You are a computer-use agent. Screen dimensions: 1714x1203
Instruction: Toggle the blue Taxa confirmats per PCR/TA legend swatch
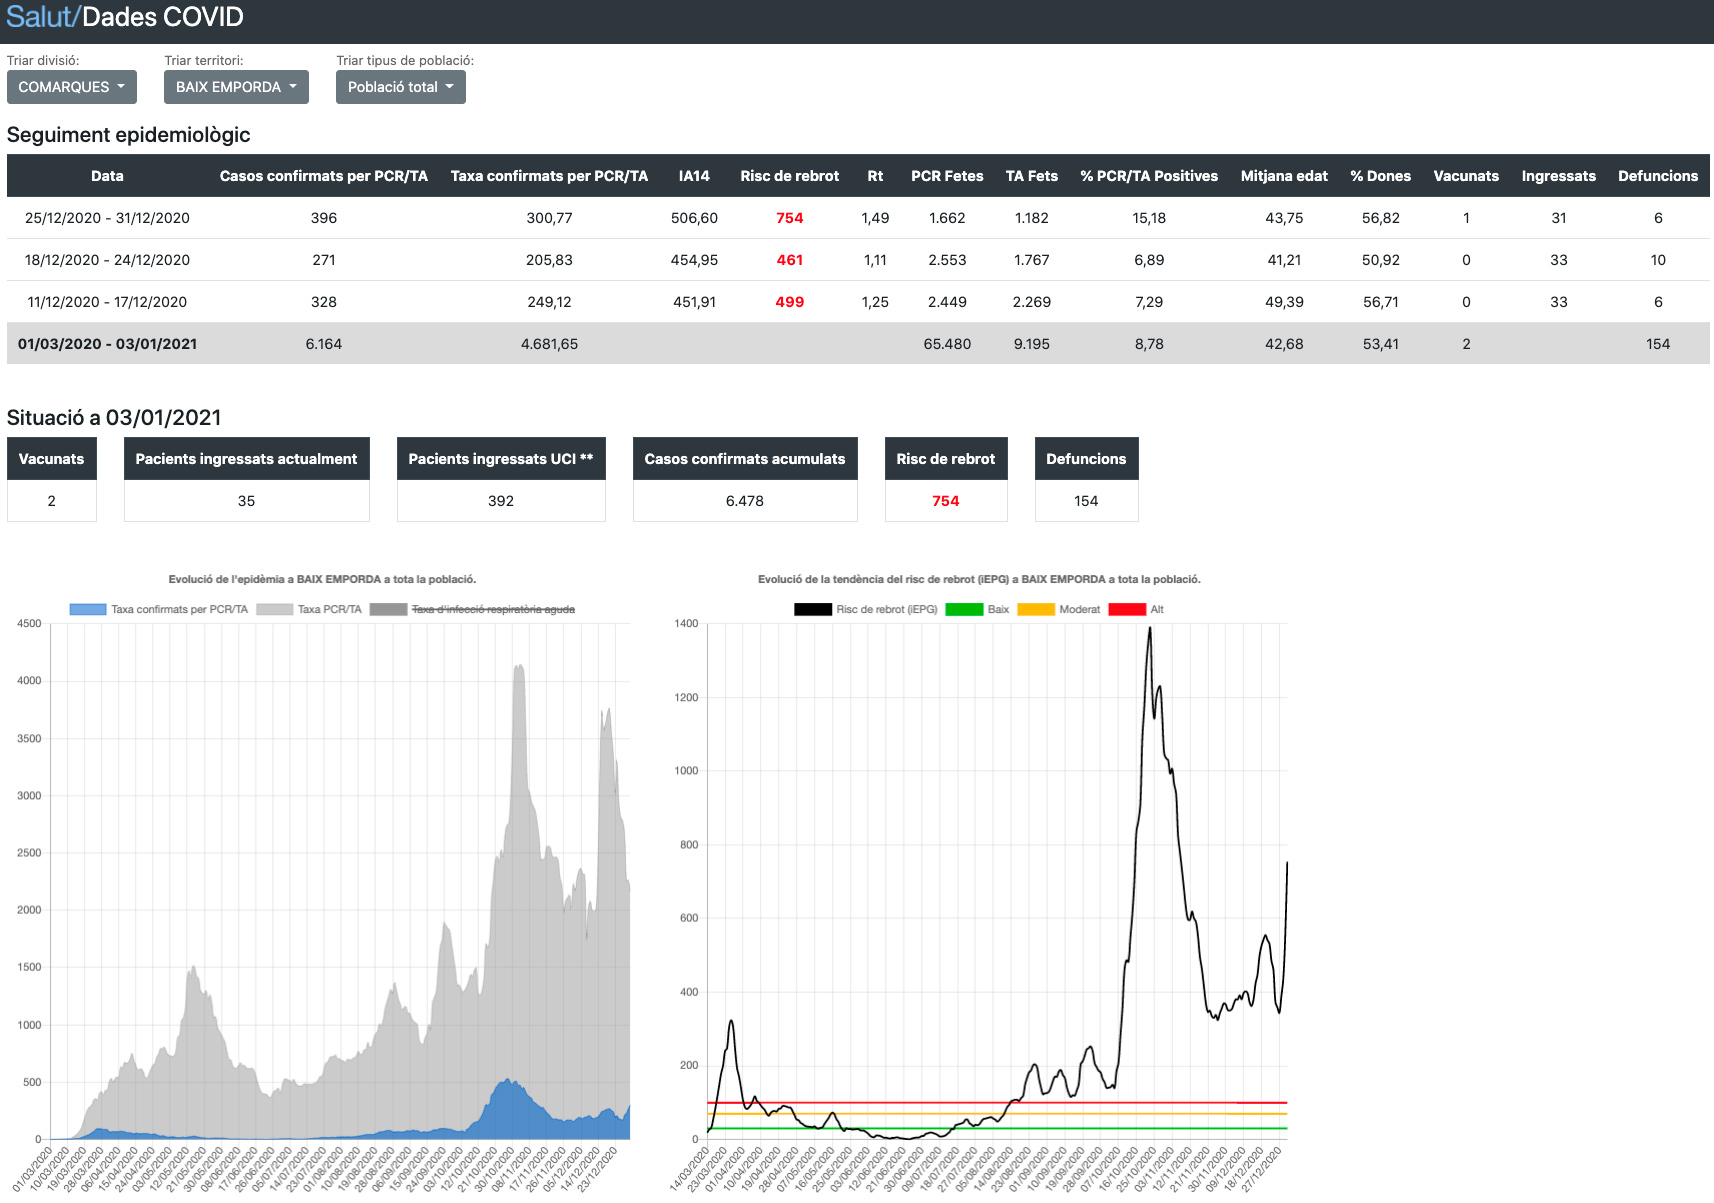88,609
